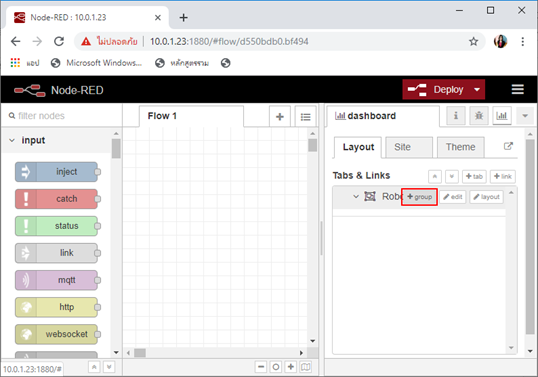Reset canvas zoom with circle button
This screenshot has height=377, width=538.
tap(276, 367)
